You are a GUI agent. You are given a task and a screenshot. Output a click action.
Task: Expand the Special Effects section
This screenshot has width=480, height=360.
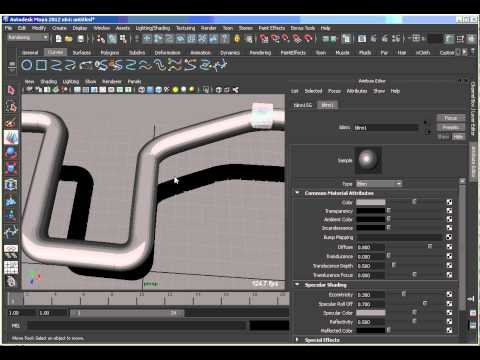(x=297, y=340)
